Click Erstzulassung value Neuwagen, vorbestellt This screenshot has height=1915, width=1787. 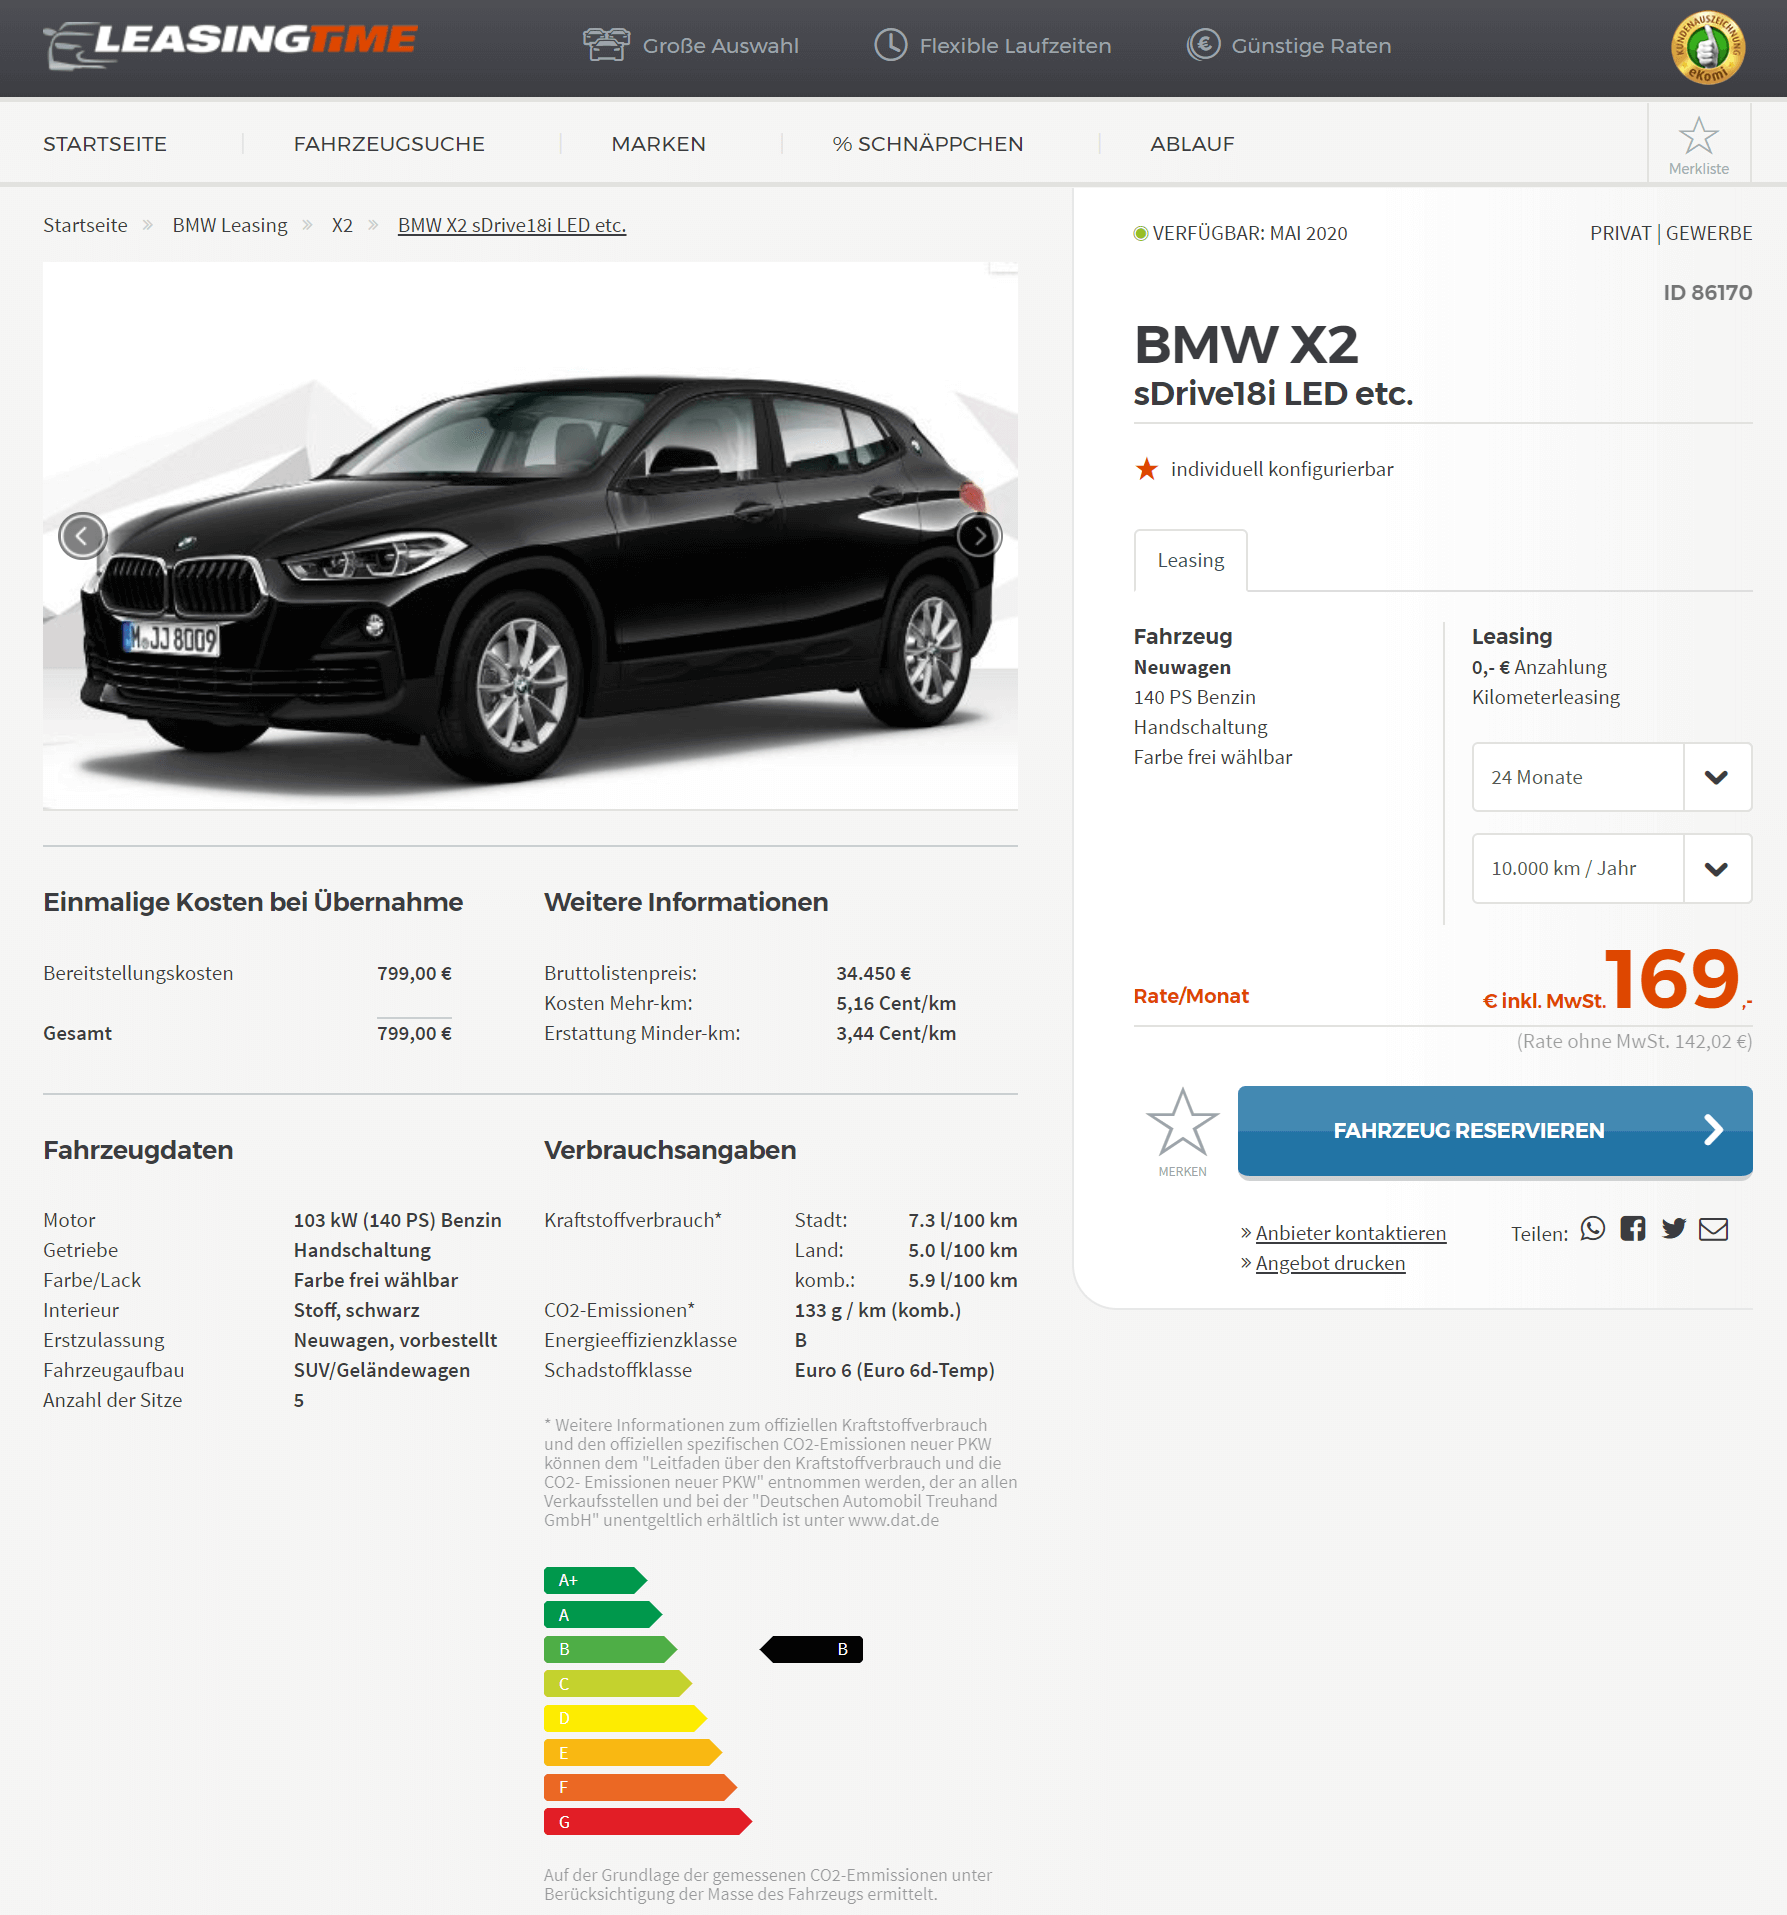(x=395, y=1340)
